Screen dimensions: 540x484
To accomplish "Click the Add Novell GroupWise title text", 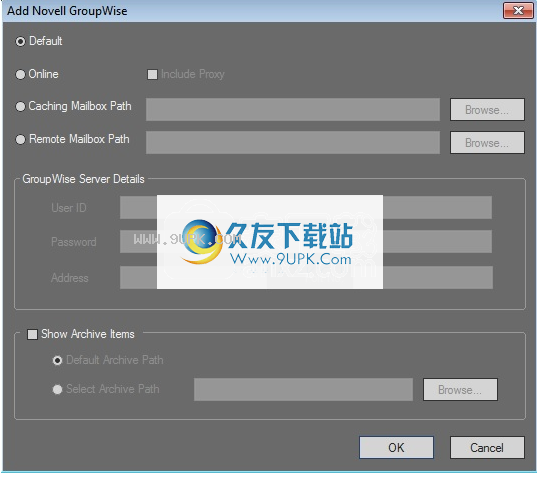I will click(x=67, y=11).
